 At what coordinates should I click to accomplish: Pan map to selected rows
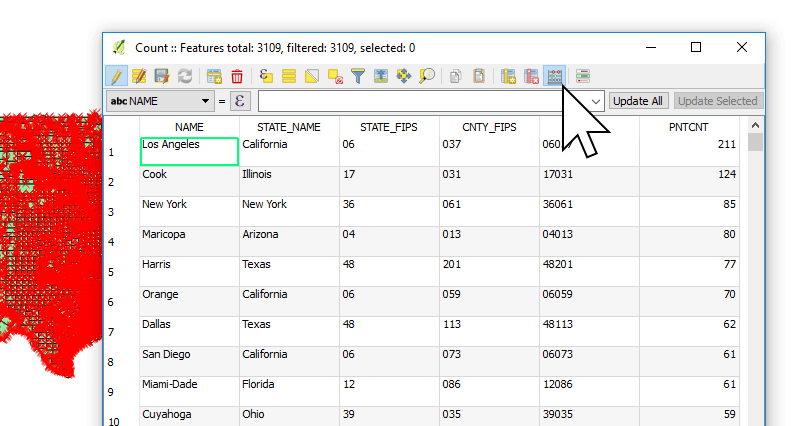click(x=404, y=76)
